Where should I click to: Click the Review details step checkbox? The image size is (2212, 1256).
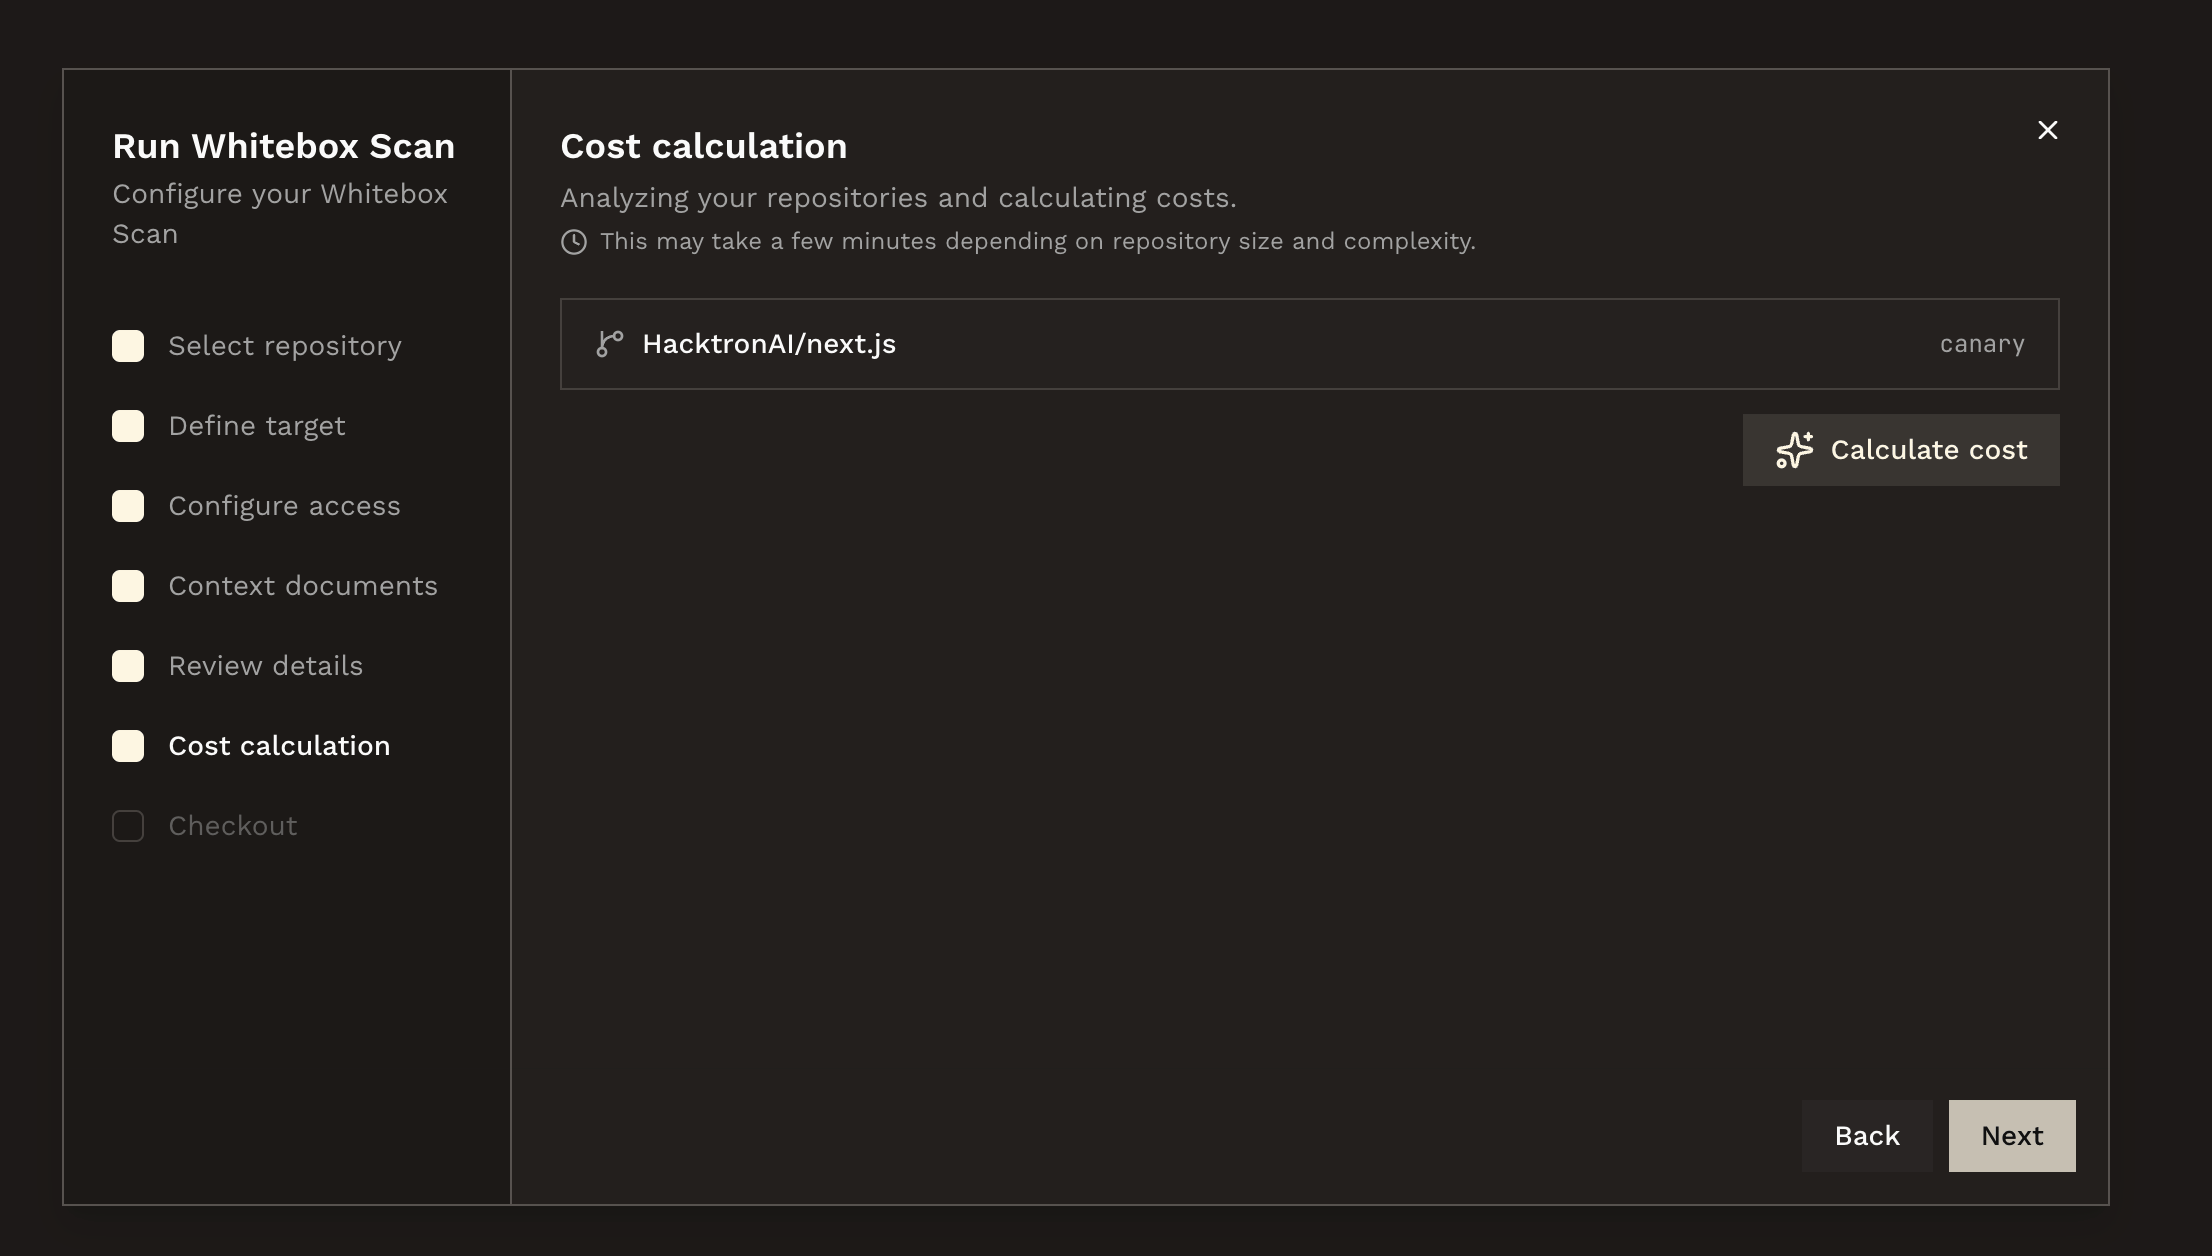coord(128,666)
